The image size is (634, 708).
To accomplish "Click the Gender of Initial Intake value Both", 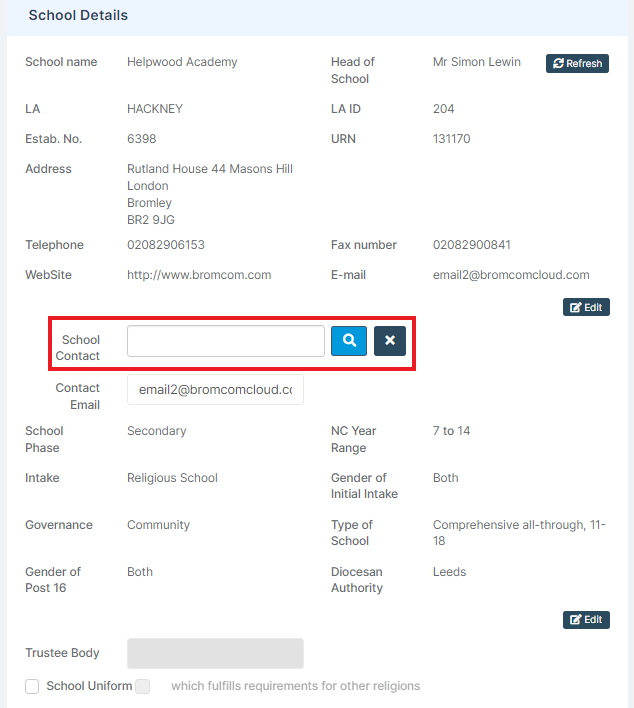I will point(446,478).
